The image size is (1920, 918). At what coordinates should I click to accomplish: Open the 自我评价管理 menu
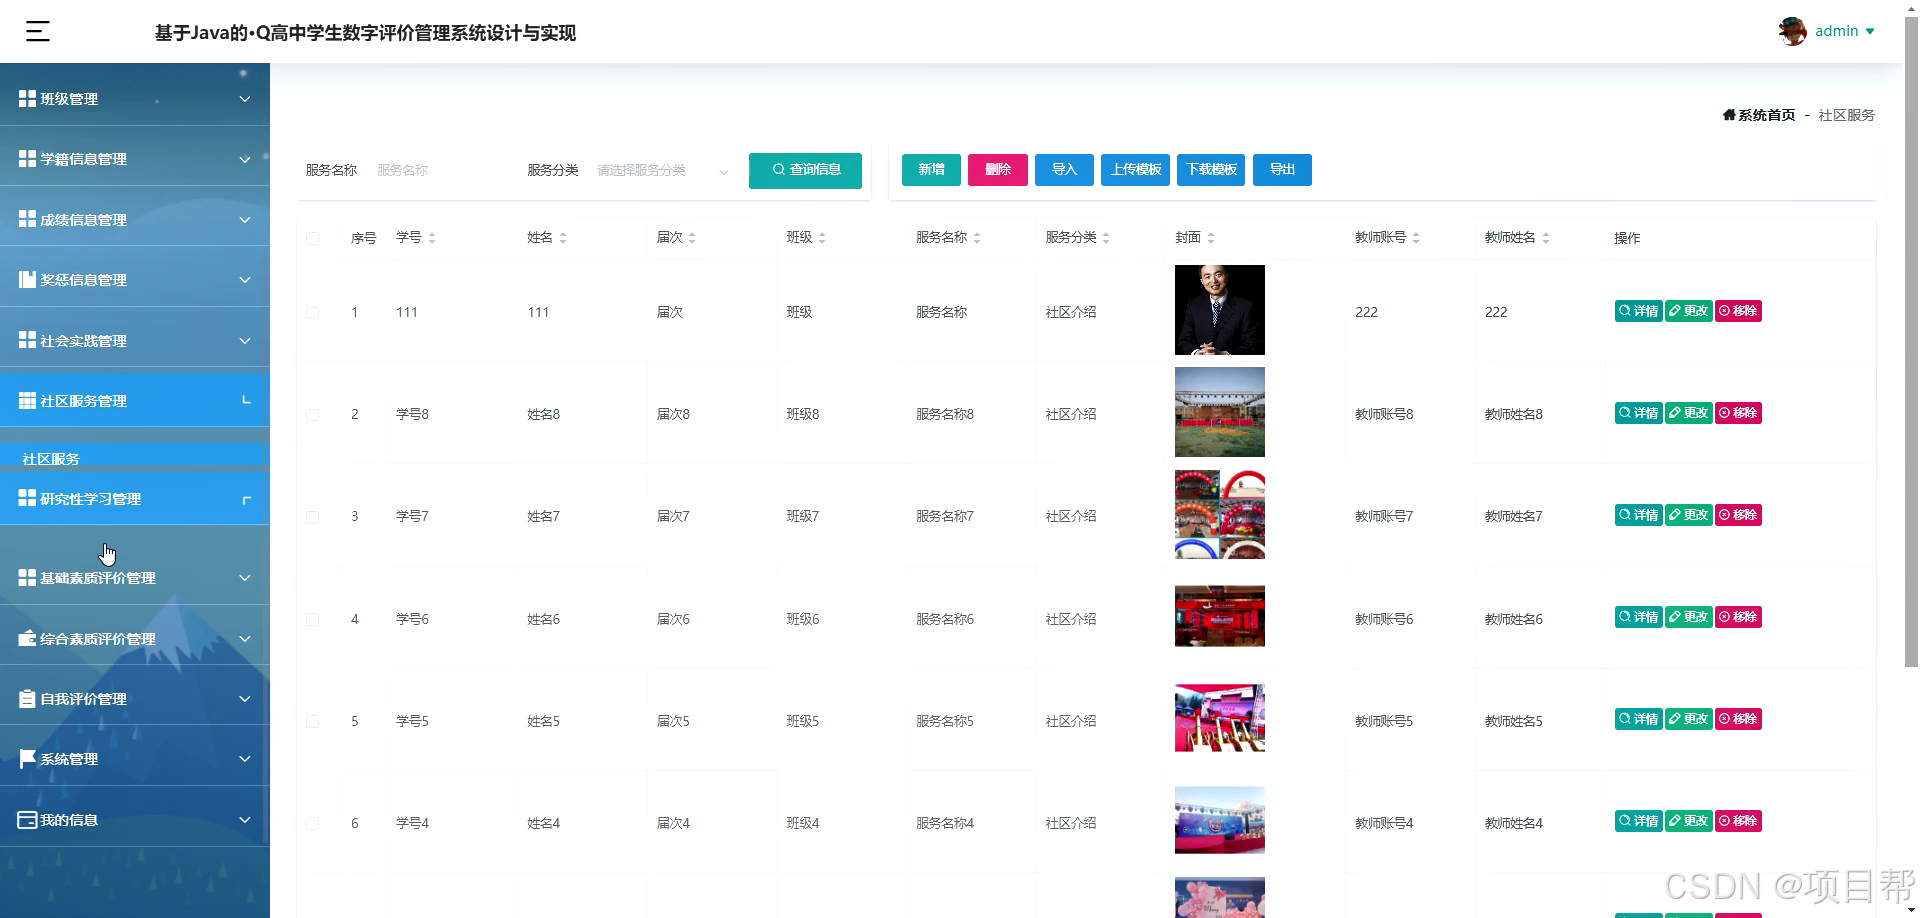click(135, 699)
